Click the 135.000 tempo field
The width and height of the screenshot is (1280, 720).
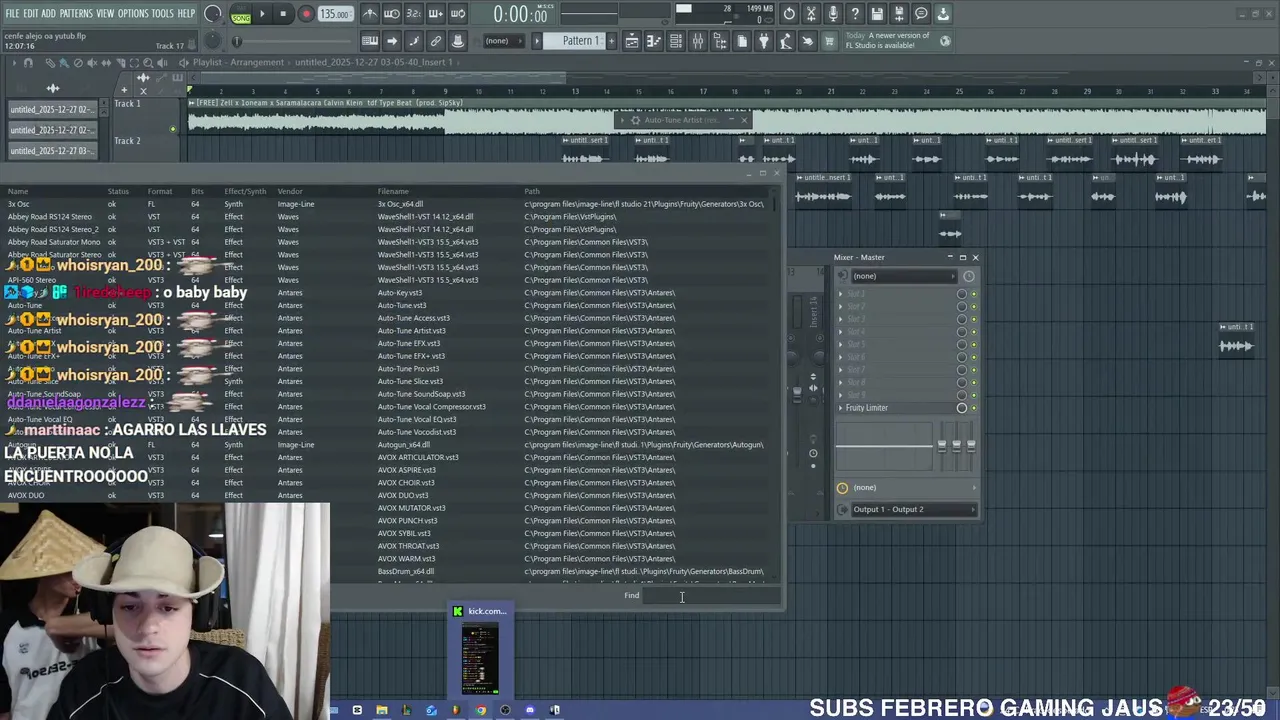click(x=335, y=14)
